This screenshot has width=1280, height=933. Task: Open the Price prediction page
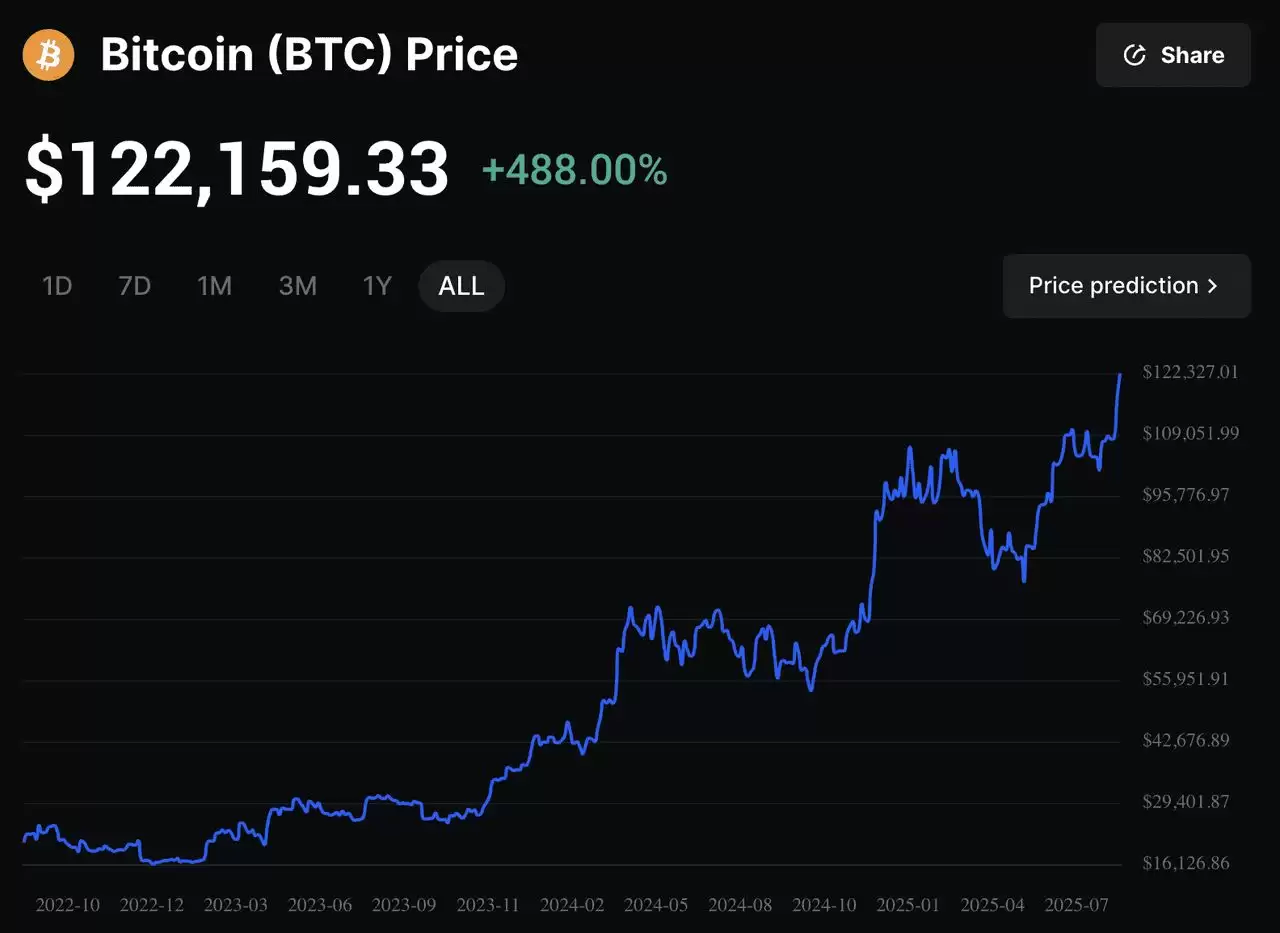(1126, 286)
